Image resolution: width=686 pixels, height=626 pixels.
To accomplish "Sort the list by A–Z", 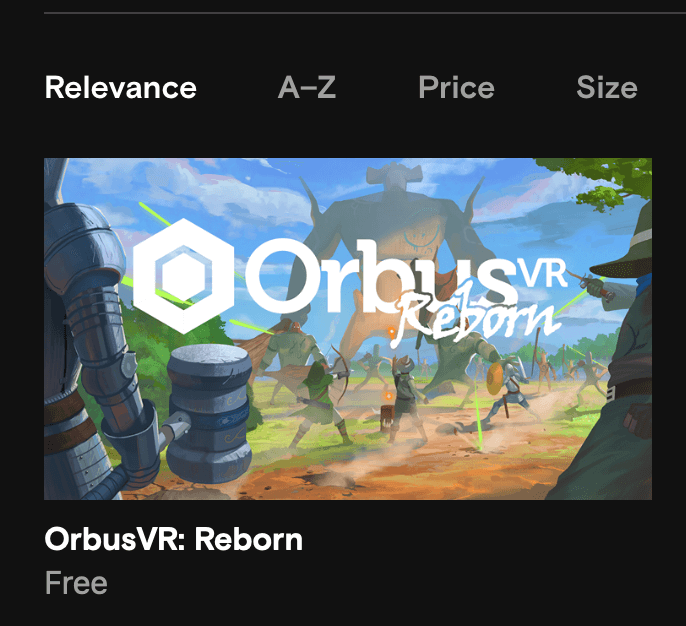I will (x=307, y=87).
